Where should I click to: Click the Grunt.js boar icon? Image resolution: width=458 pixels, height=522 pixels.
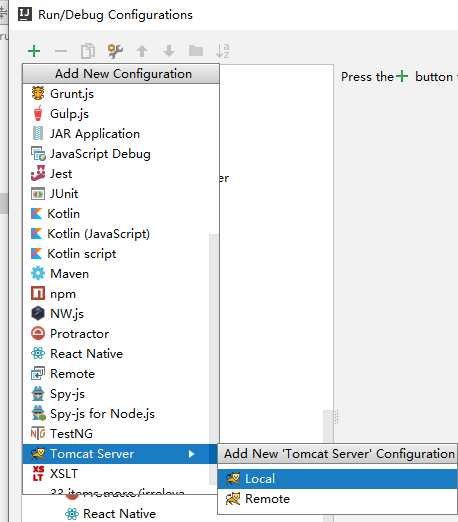(38, 93)
